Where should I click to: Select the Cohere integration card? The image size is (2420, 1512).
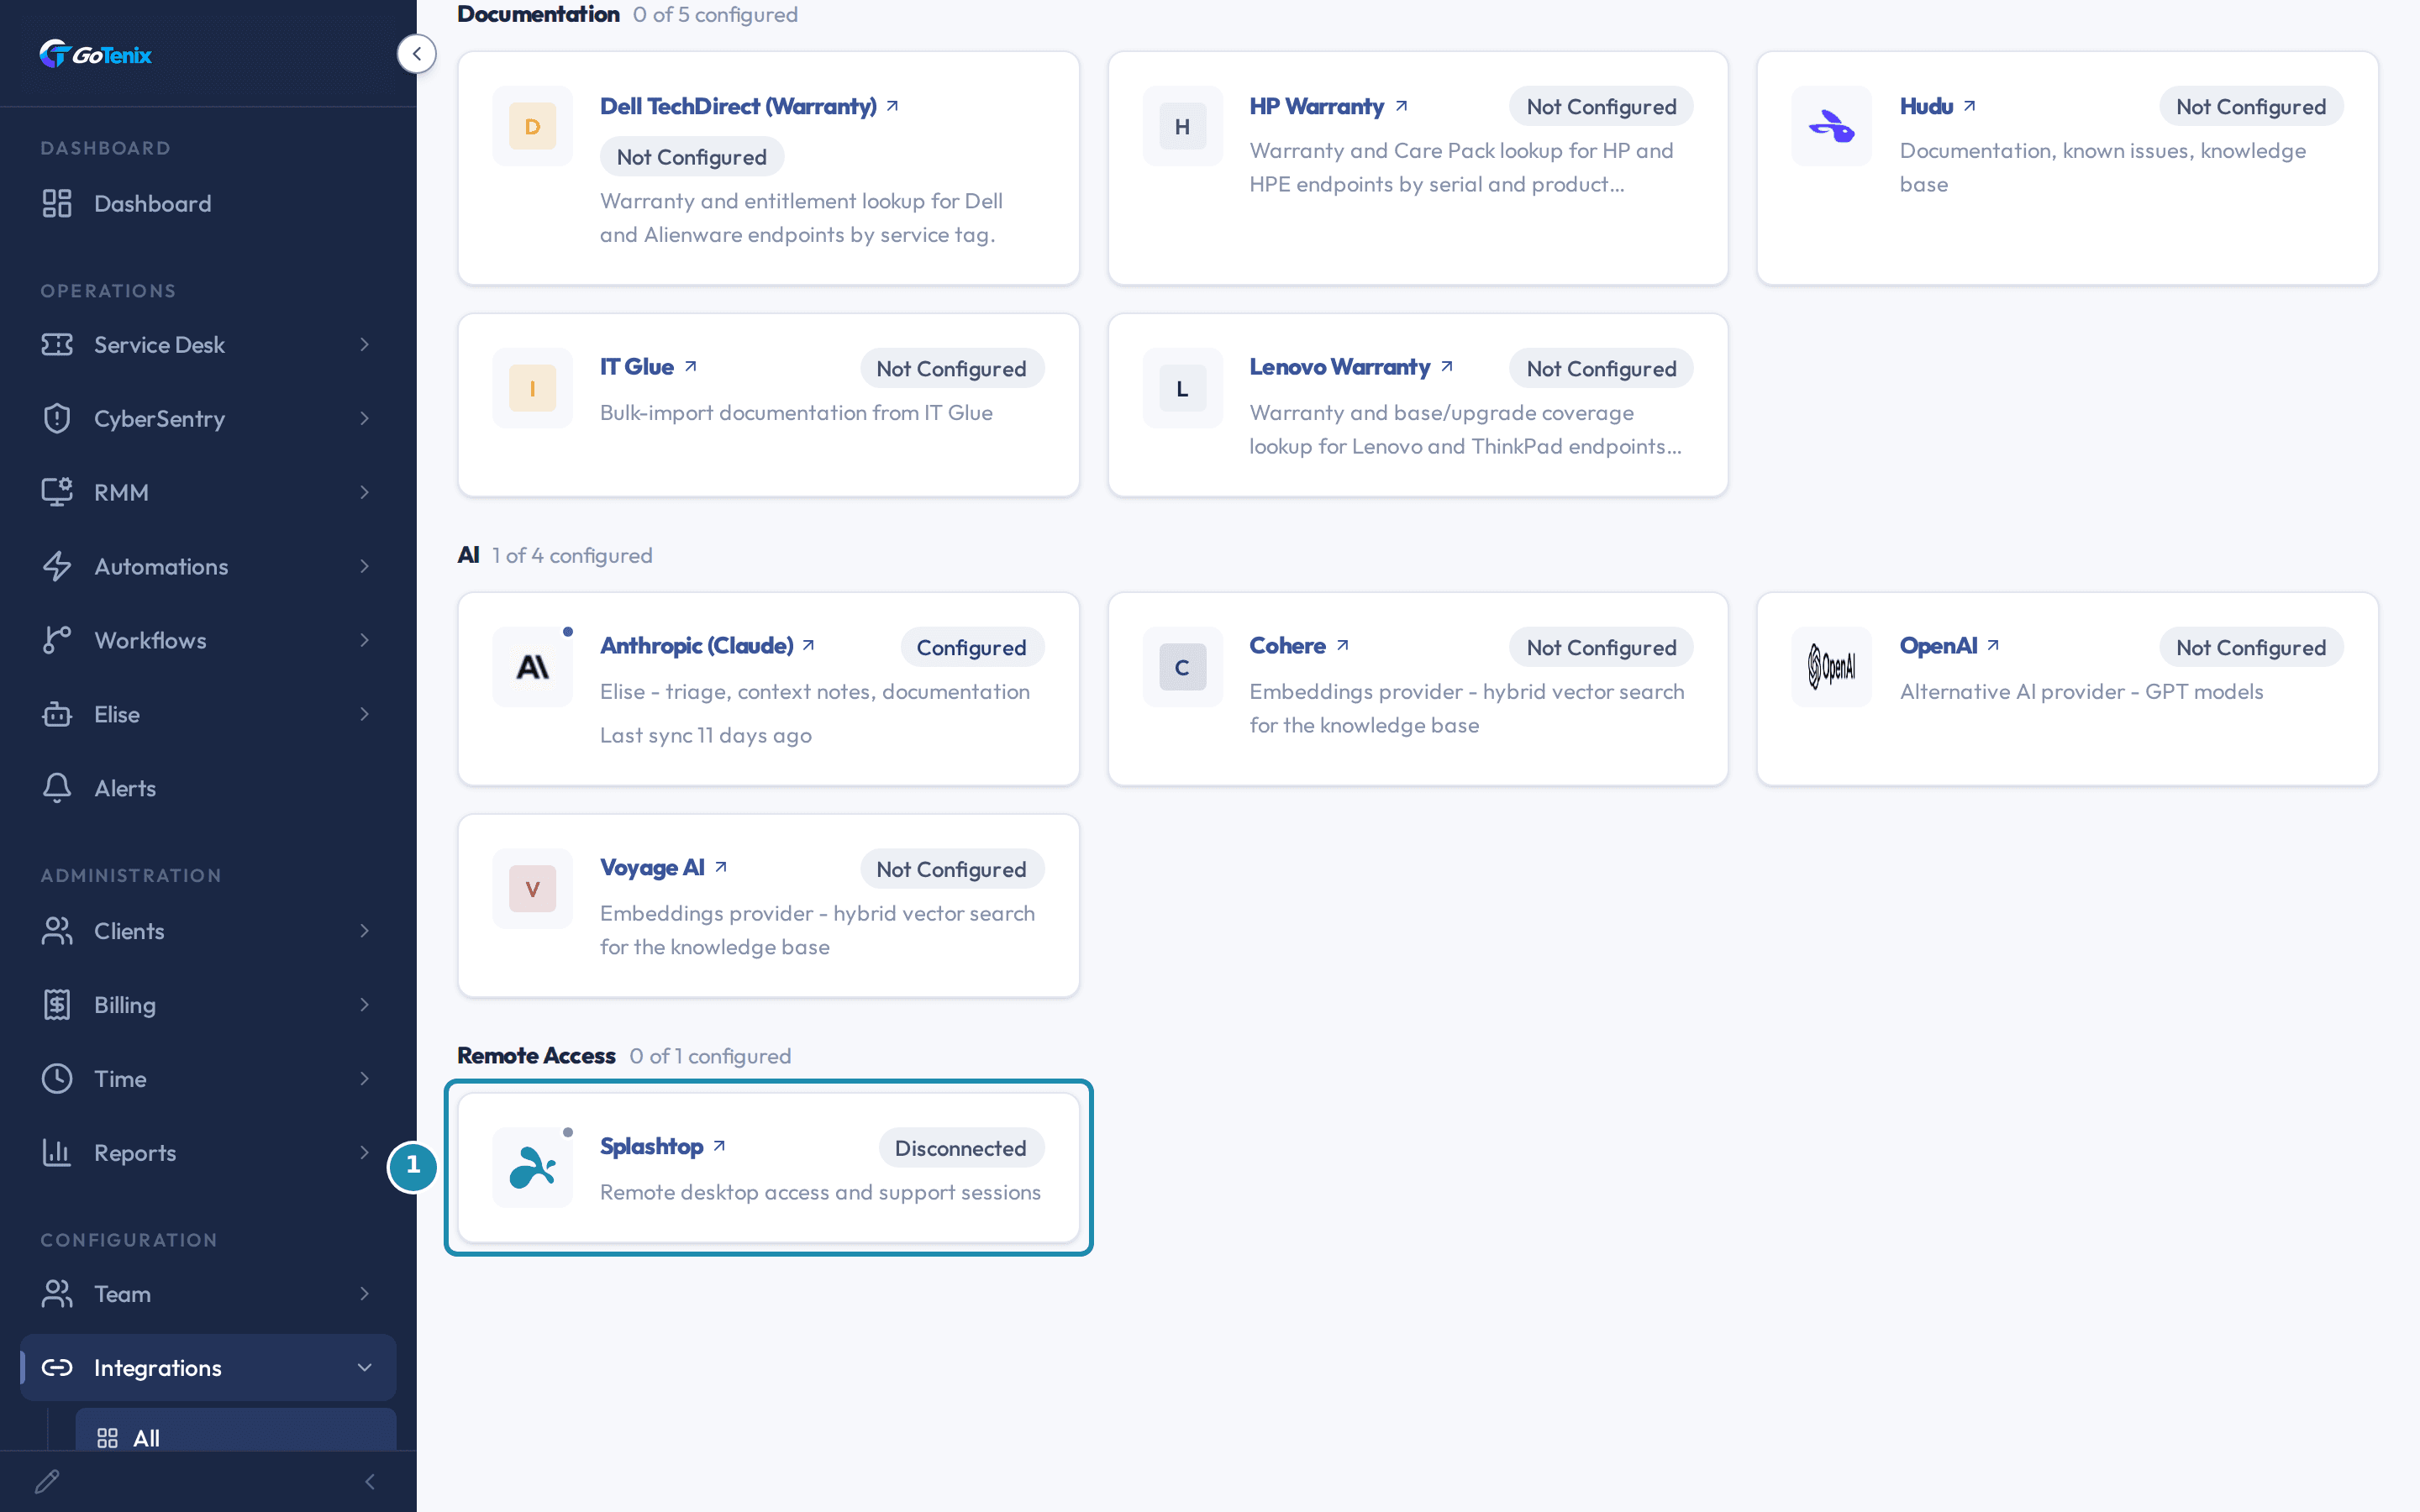1417,689
